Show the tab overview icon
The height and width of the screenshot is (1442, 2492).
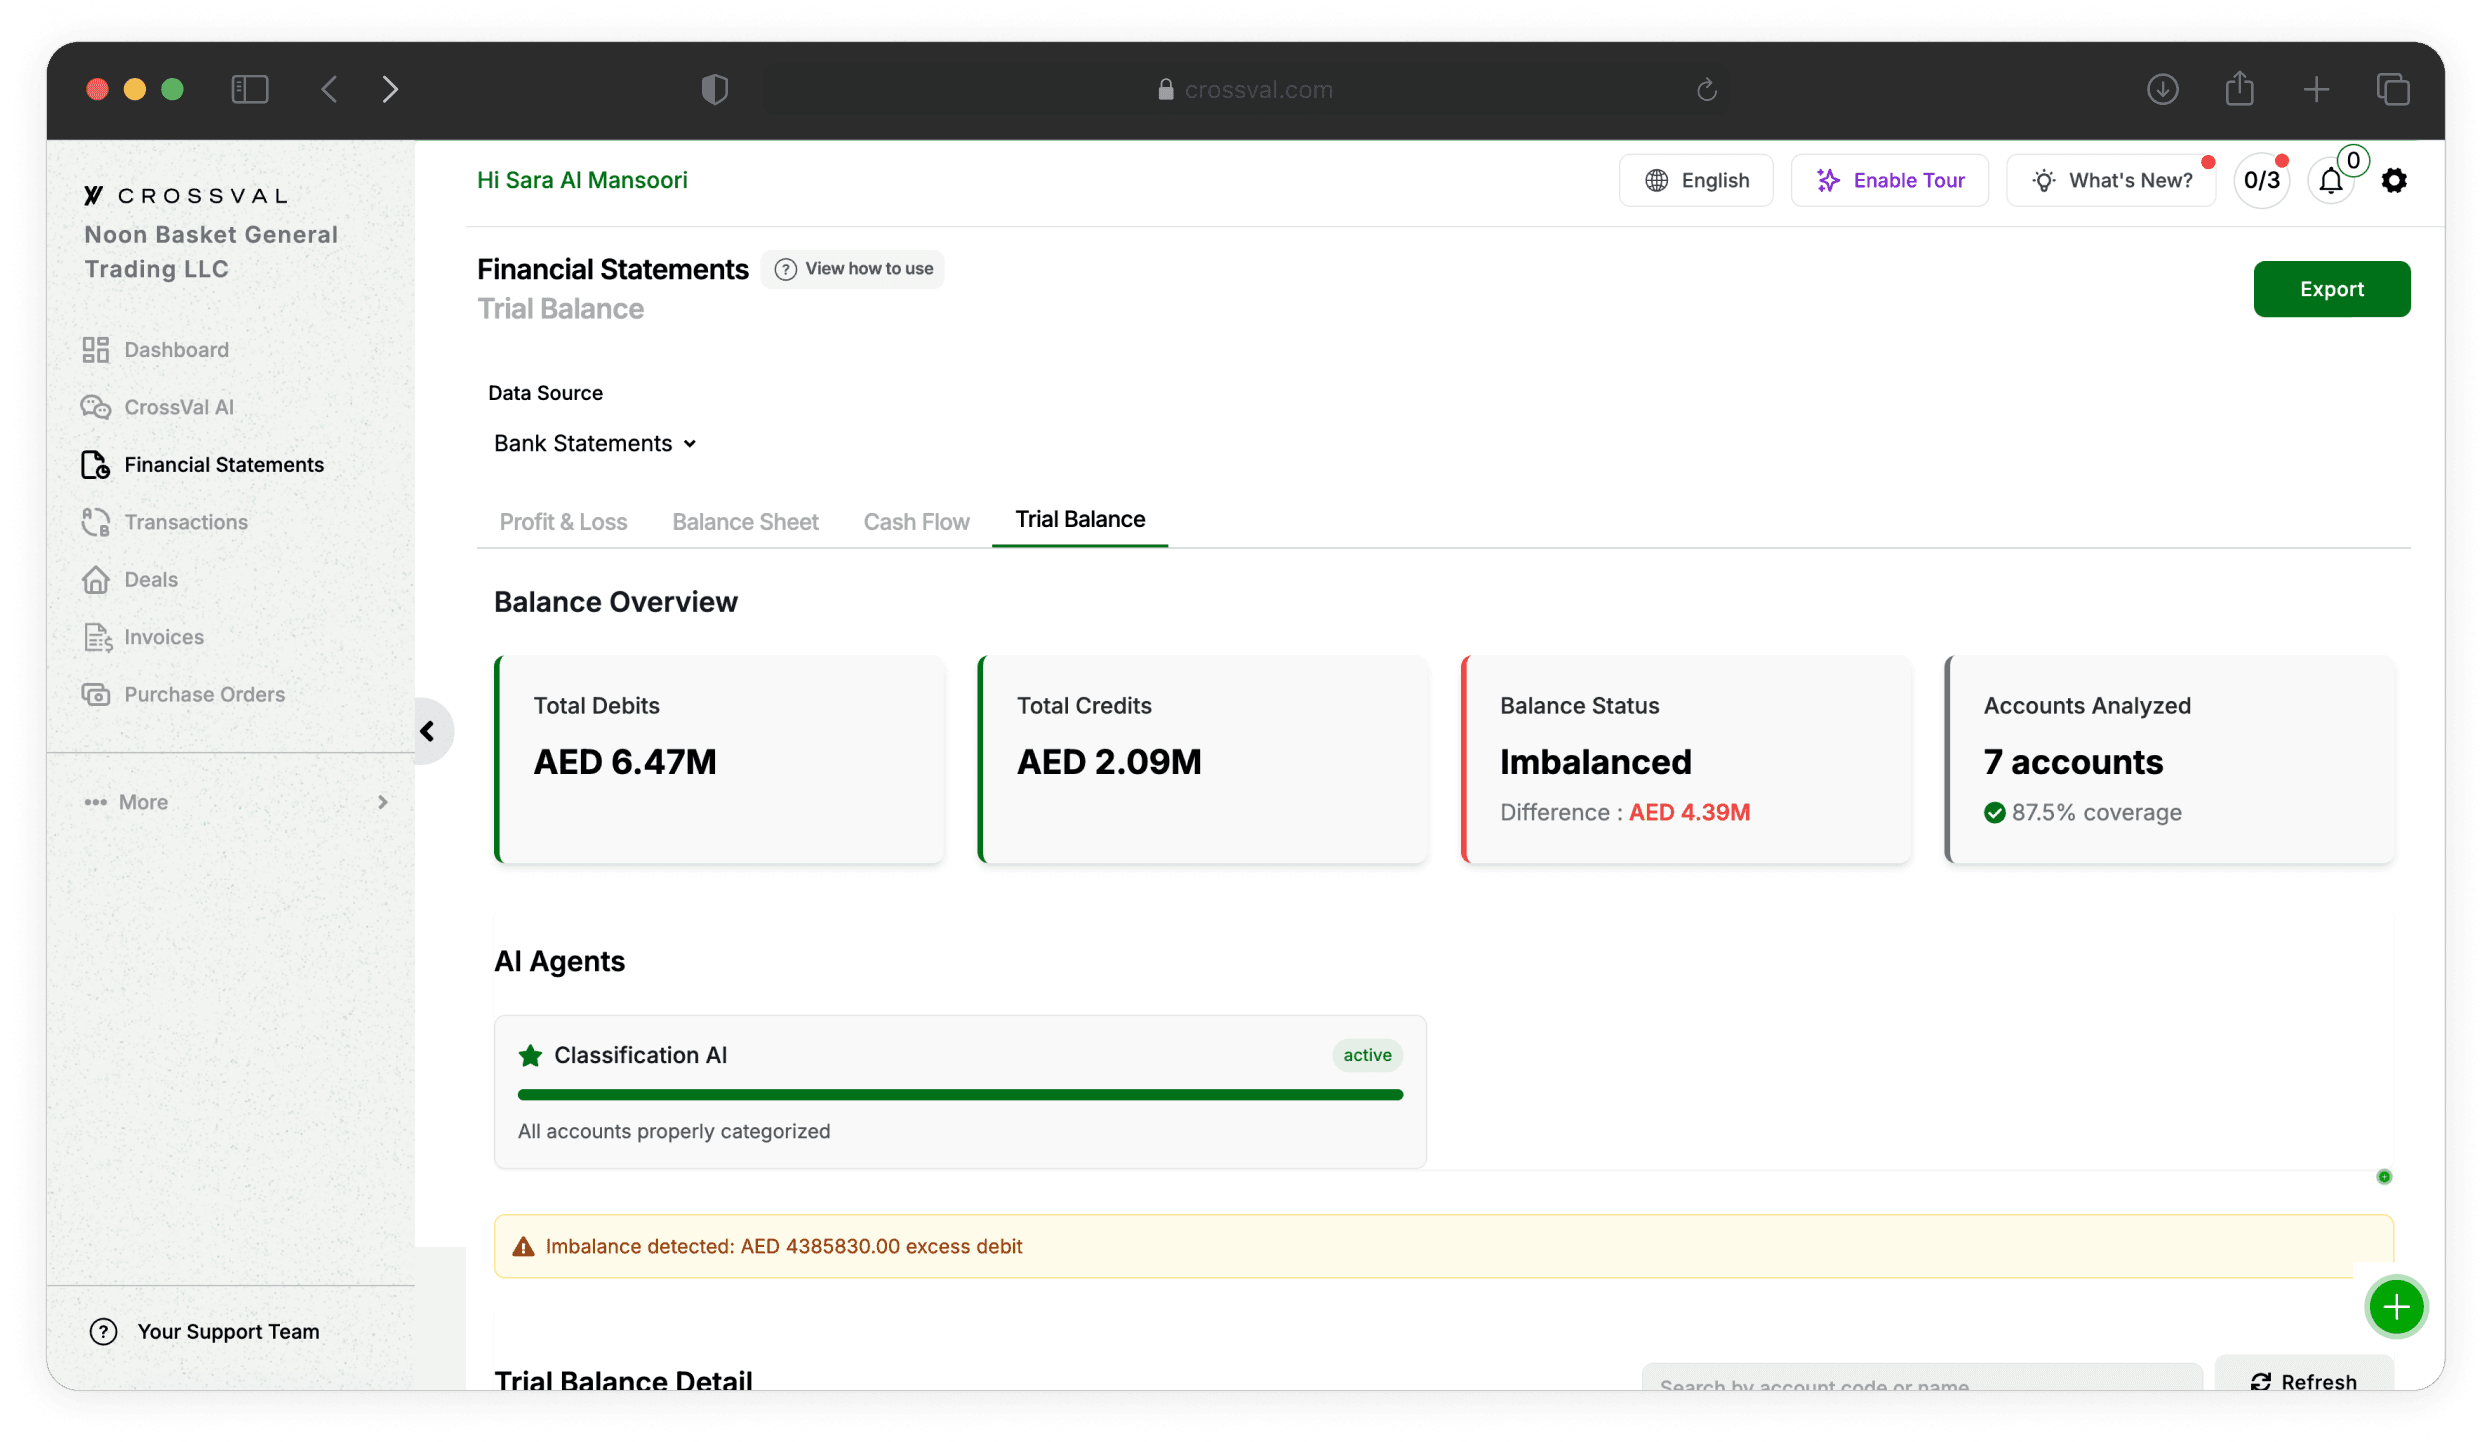point(2393,90)
